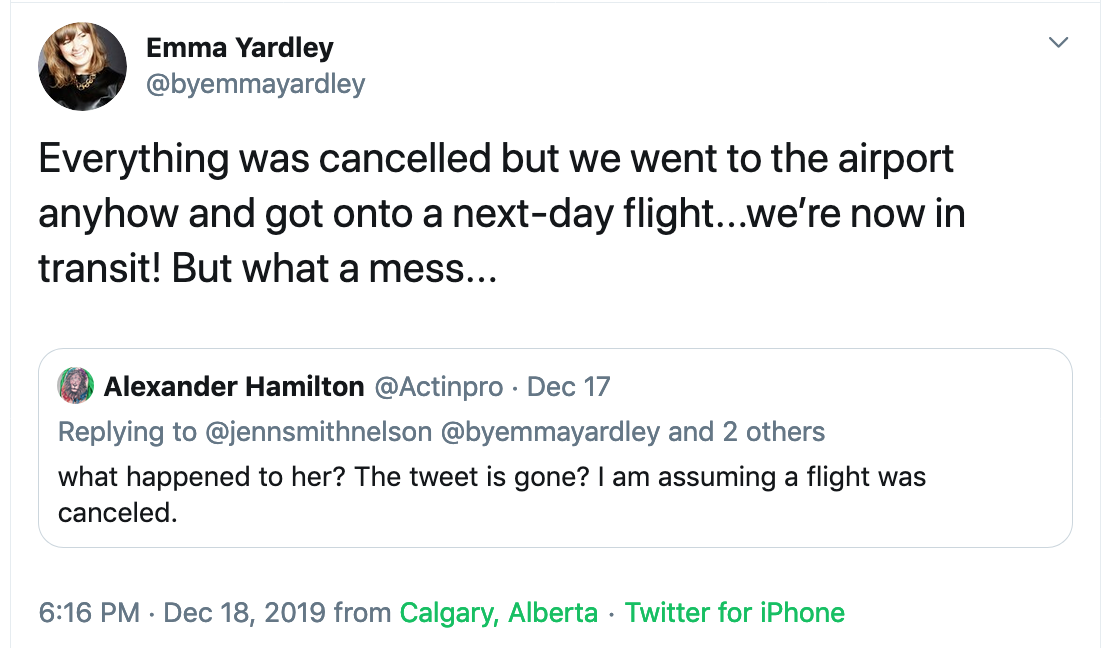Image resolution: width=1108 pixels, height=648 pixels.
Task: Open the Dec 17 quoted tweet date
Action: click(x=568, y=387)
